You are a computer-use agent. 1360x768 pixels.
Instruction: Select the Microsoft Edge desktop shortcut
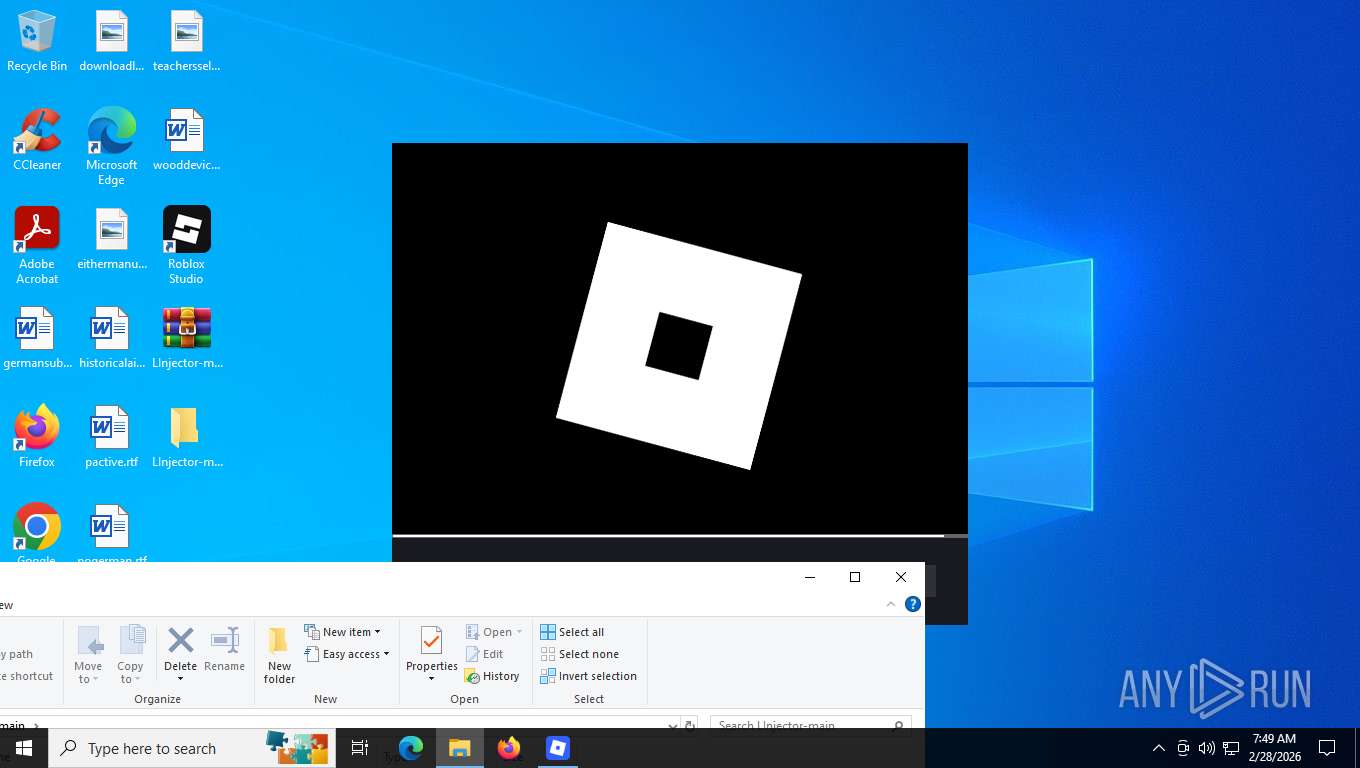[x=111, y=146]
